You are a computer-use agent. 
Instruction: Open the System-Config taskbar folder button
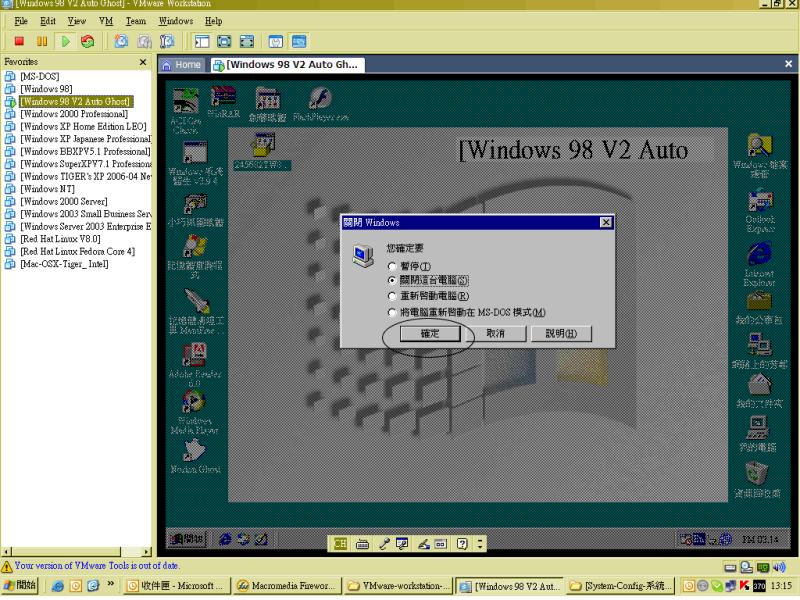tap(620, 586)
